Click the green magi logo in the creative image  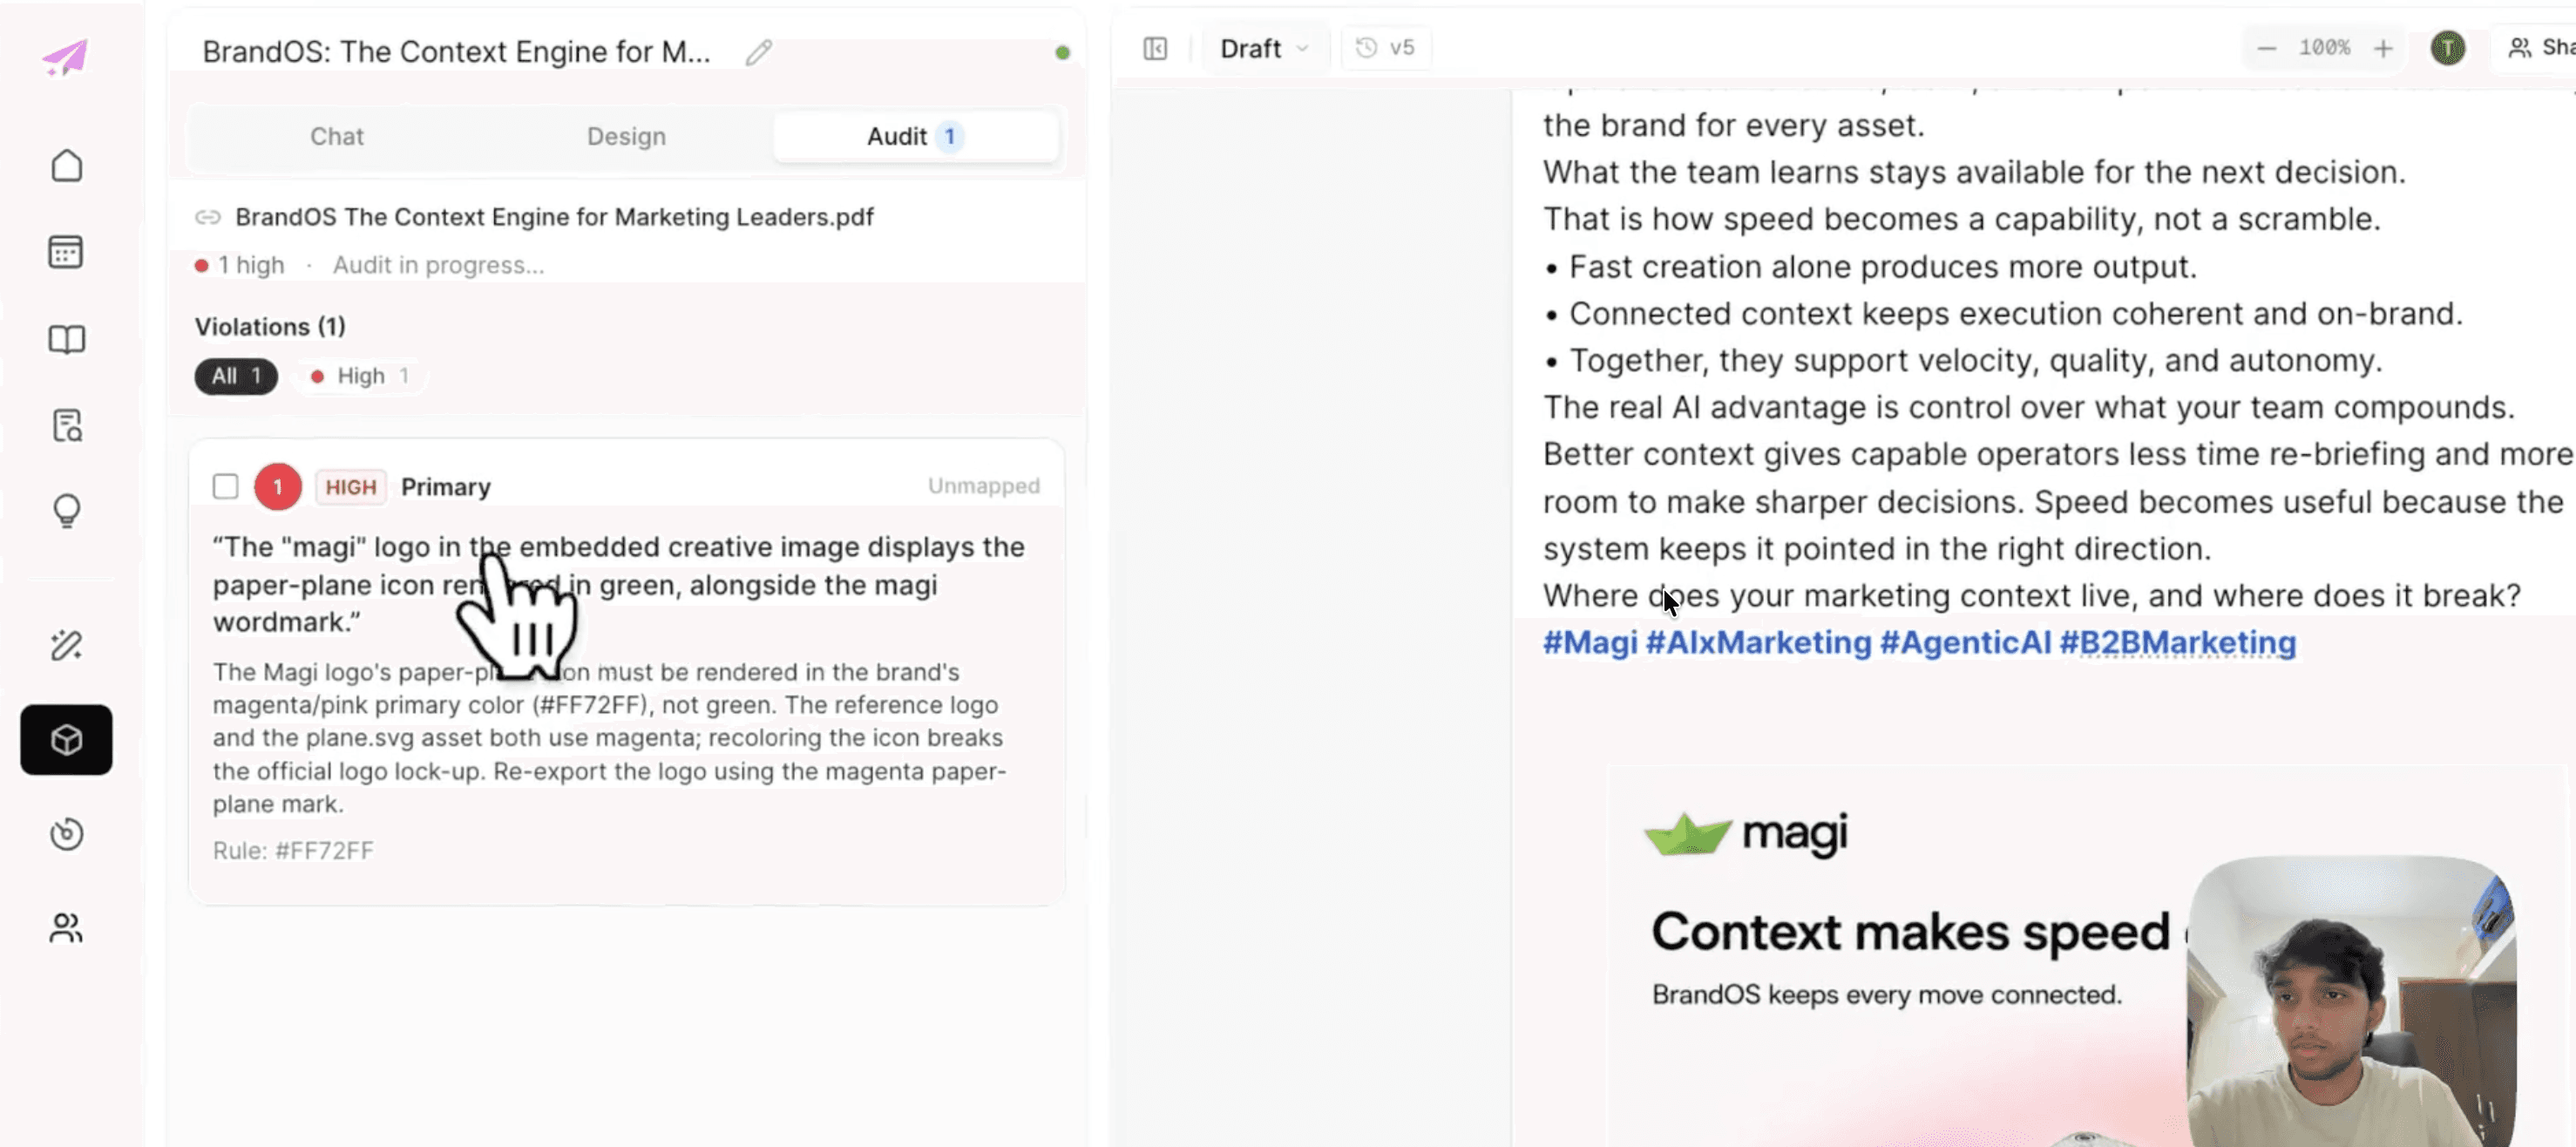(x=1746, y=833)
